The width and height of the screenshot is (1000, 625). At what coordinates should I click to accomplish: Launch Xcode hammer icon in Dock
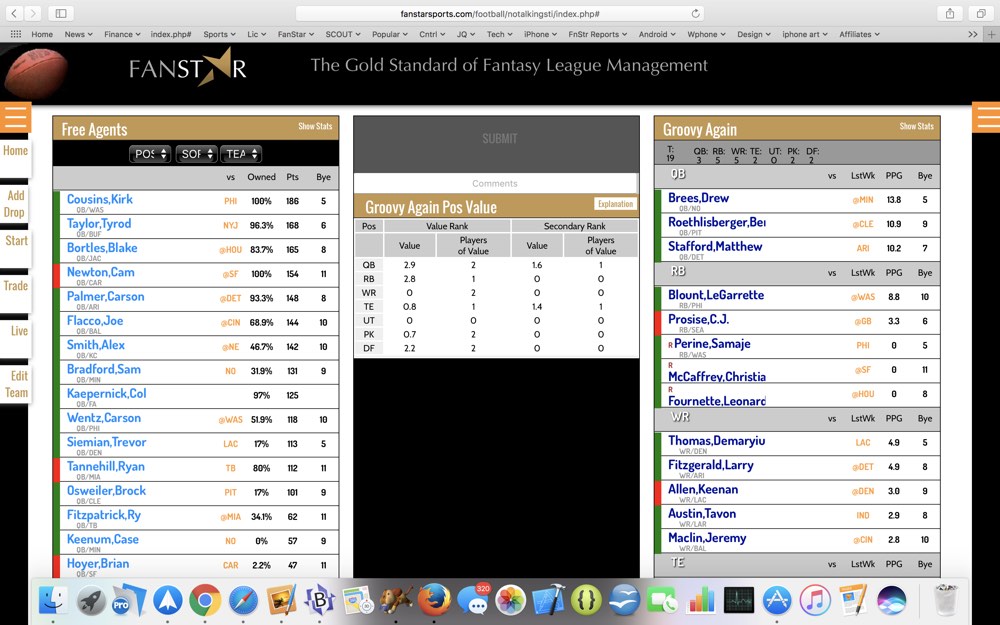pos(548,600)
